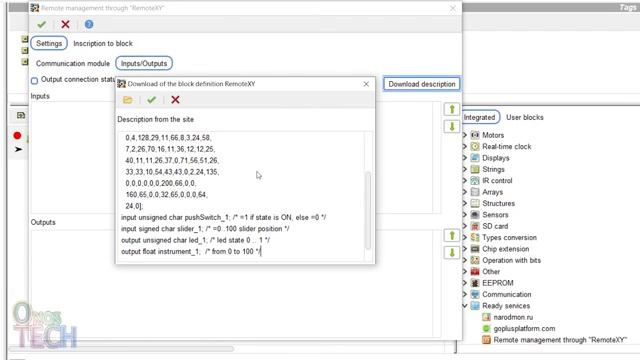Viewport: 640px width, 360px height.
Task: Click the red record circle icon at left
Action: point(17,136)
